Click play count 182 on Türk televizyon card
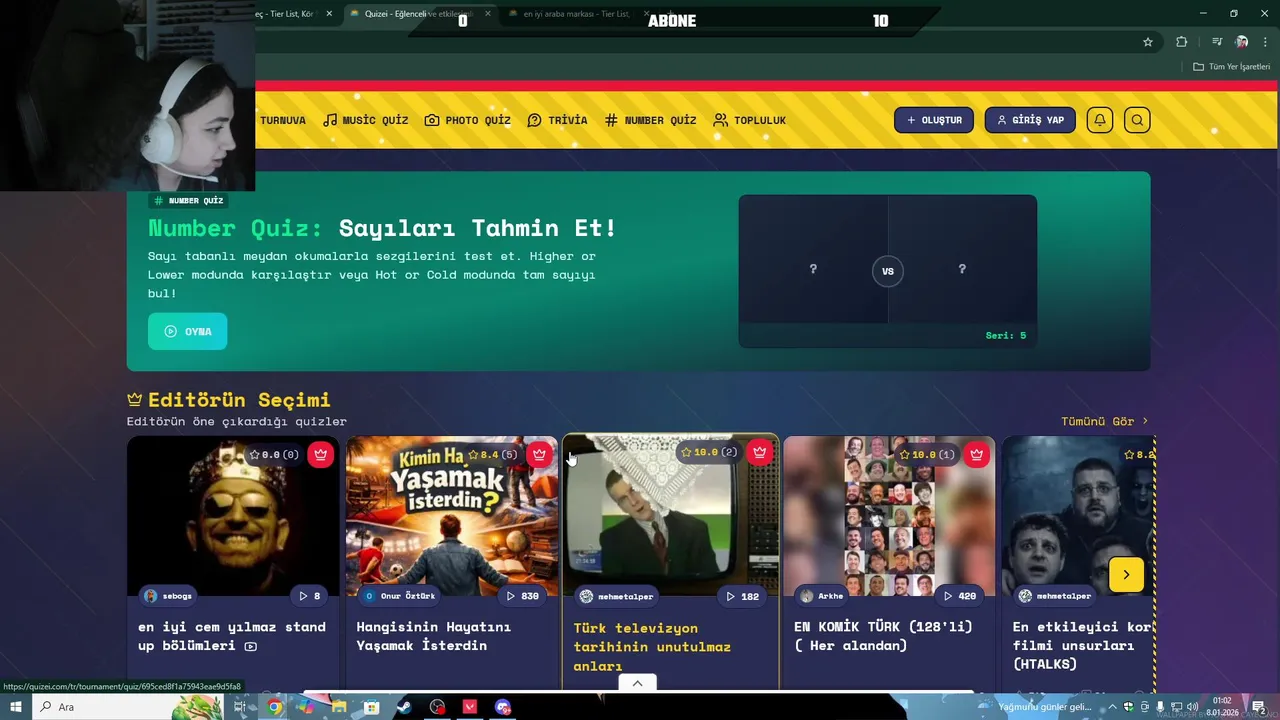The height and width of the screenshot is (720, 1280). (x=742, y=596)
